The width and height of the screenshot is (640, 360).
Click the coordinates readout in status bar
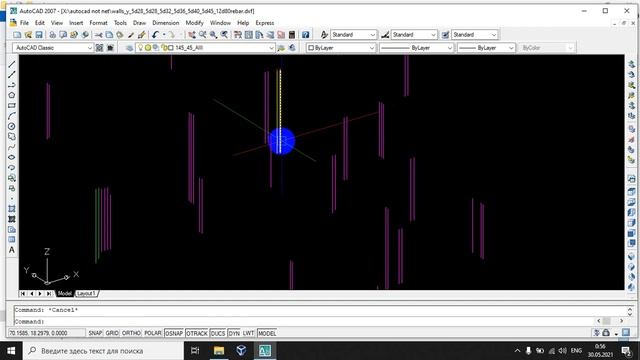click(x=47, y=333)
